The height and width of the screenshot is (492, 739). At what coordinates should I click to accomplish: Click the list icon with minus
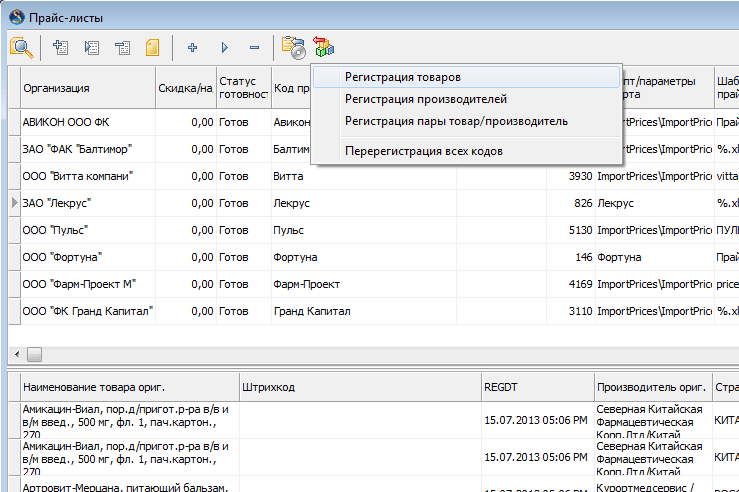pos(123,48)
